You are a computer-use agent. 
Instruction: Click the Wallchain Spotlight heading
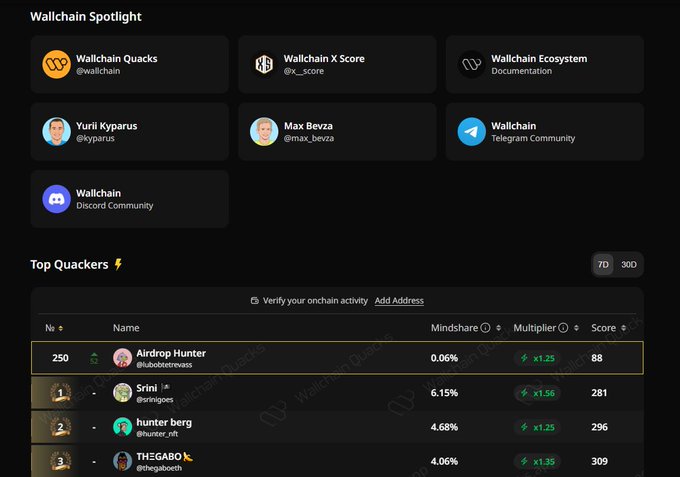[86, 16]
